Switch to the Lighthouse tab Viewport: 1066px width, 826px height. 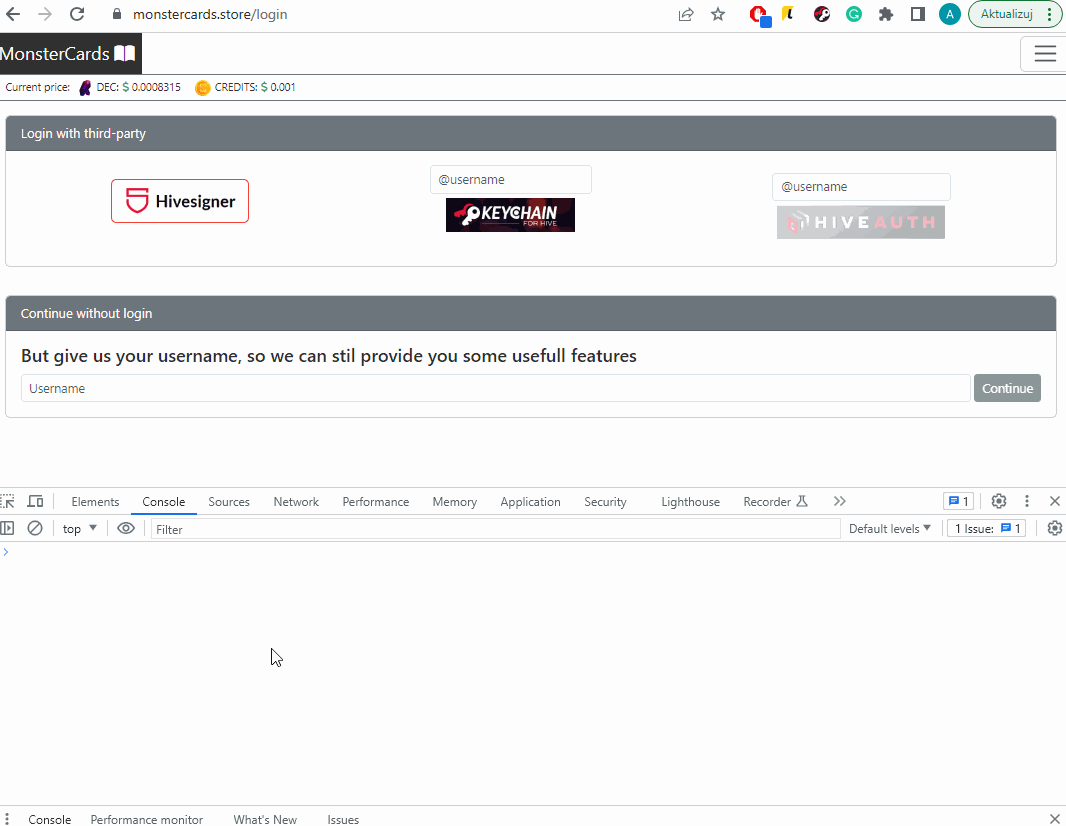coord(690,502)
